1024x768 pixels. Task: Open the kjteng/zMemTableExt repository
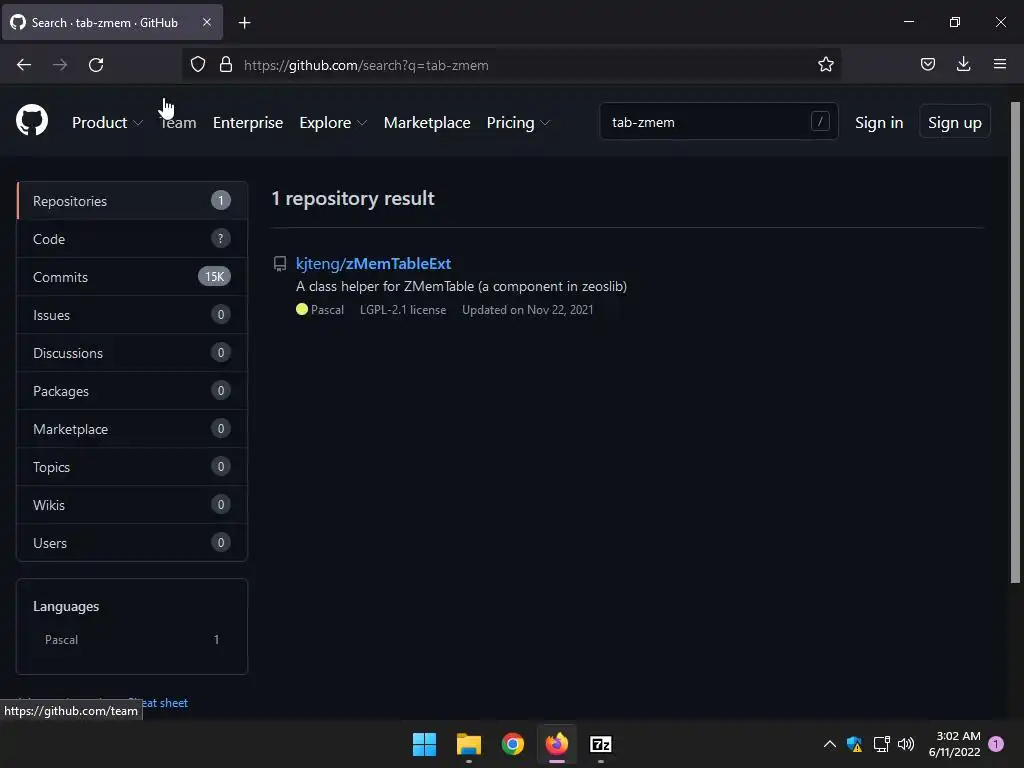coord(374,263)
